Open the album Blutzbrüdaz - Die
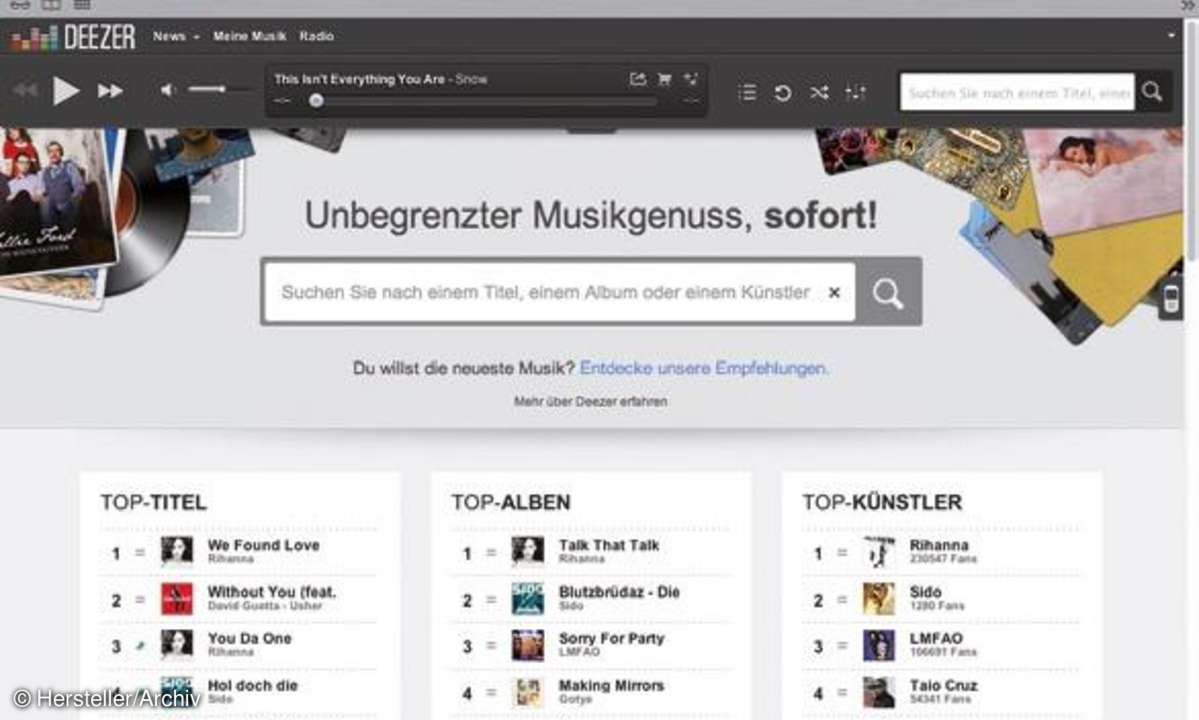Image resolution: width=1199 pixels, height=720 pixels. 619,592
